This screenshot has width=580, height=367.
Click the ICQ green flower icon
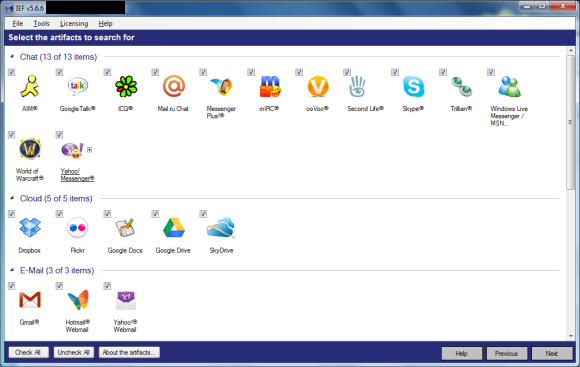[x=126, y=86]
